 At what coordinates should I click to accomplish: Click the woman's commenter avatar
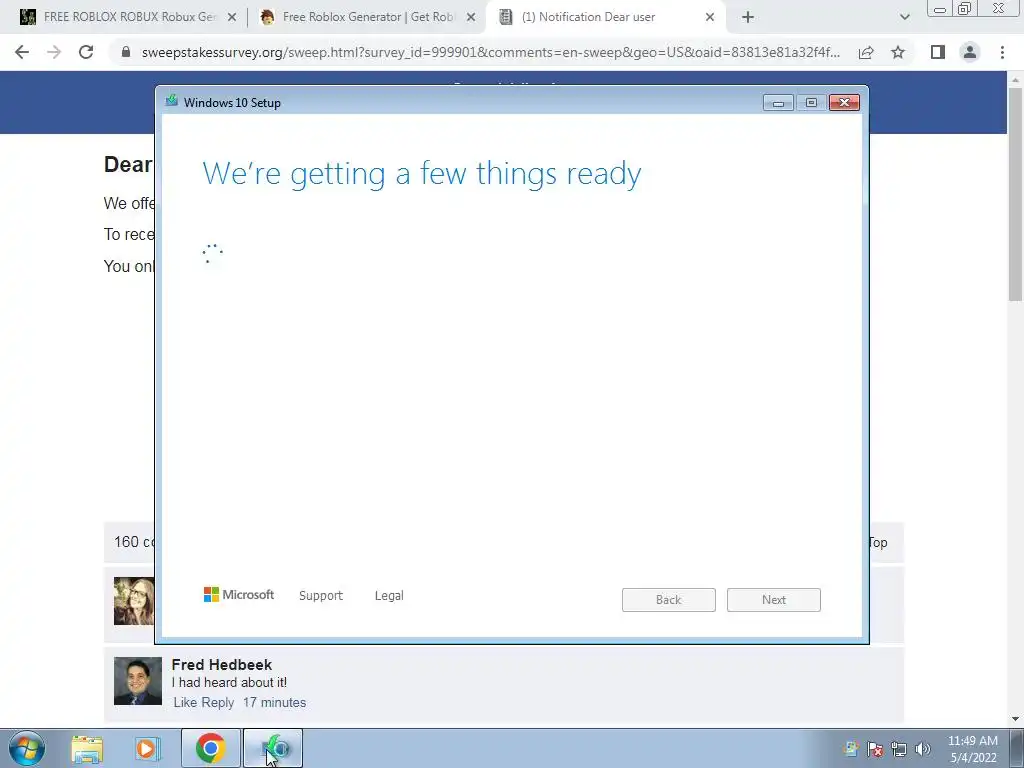134,601
